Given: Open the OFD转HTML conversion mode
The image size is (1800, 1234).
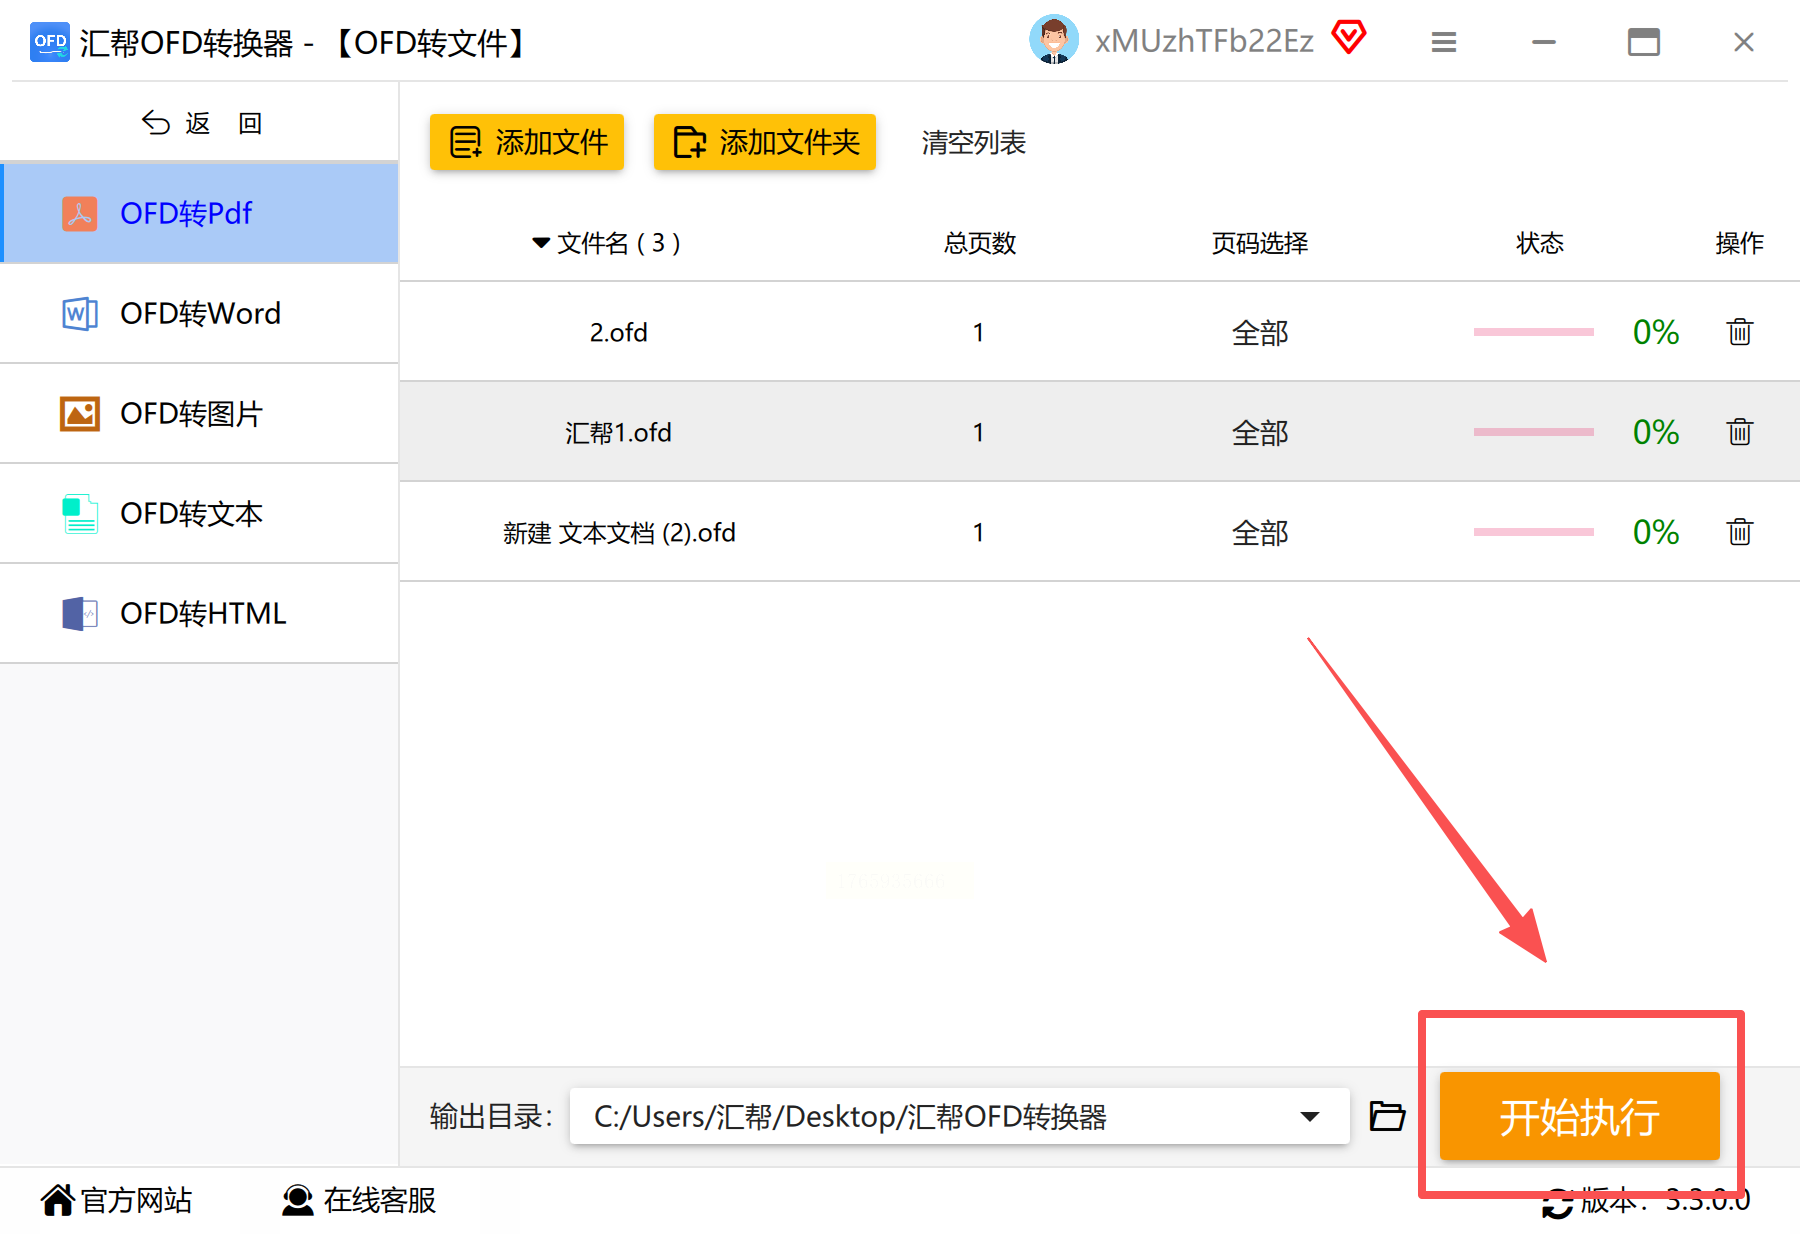Looking at the screenshot, I should tap(200, 613).
